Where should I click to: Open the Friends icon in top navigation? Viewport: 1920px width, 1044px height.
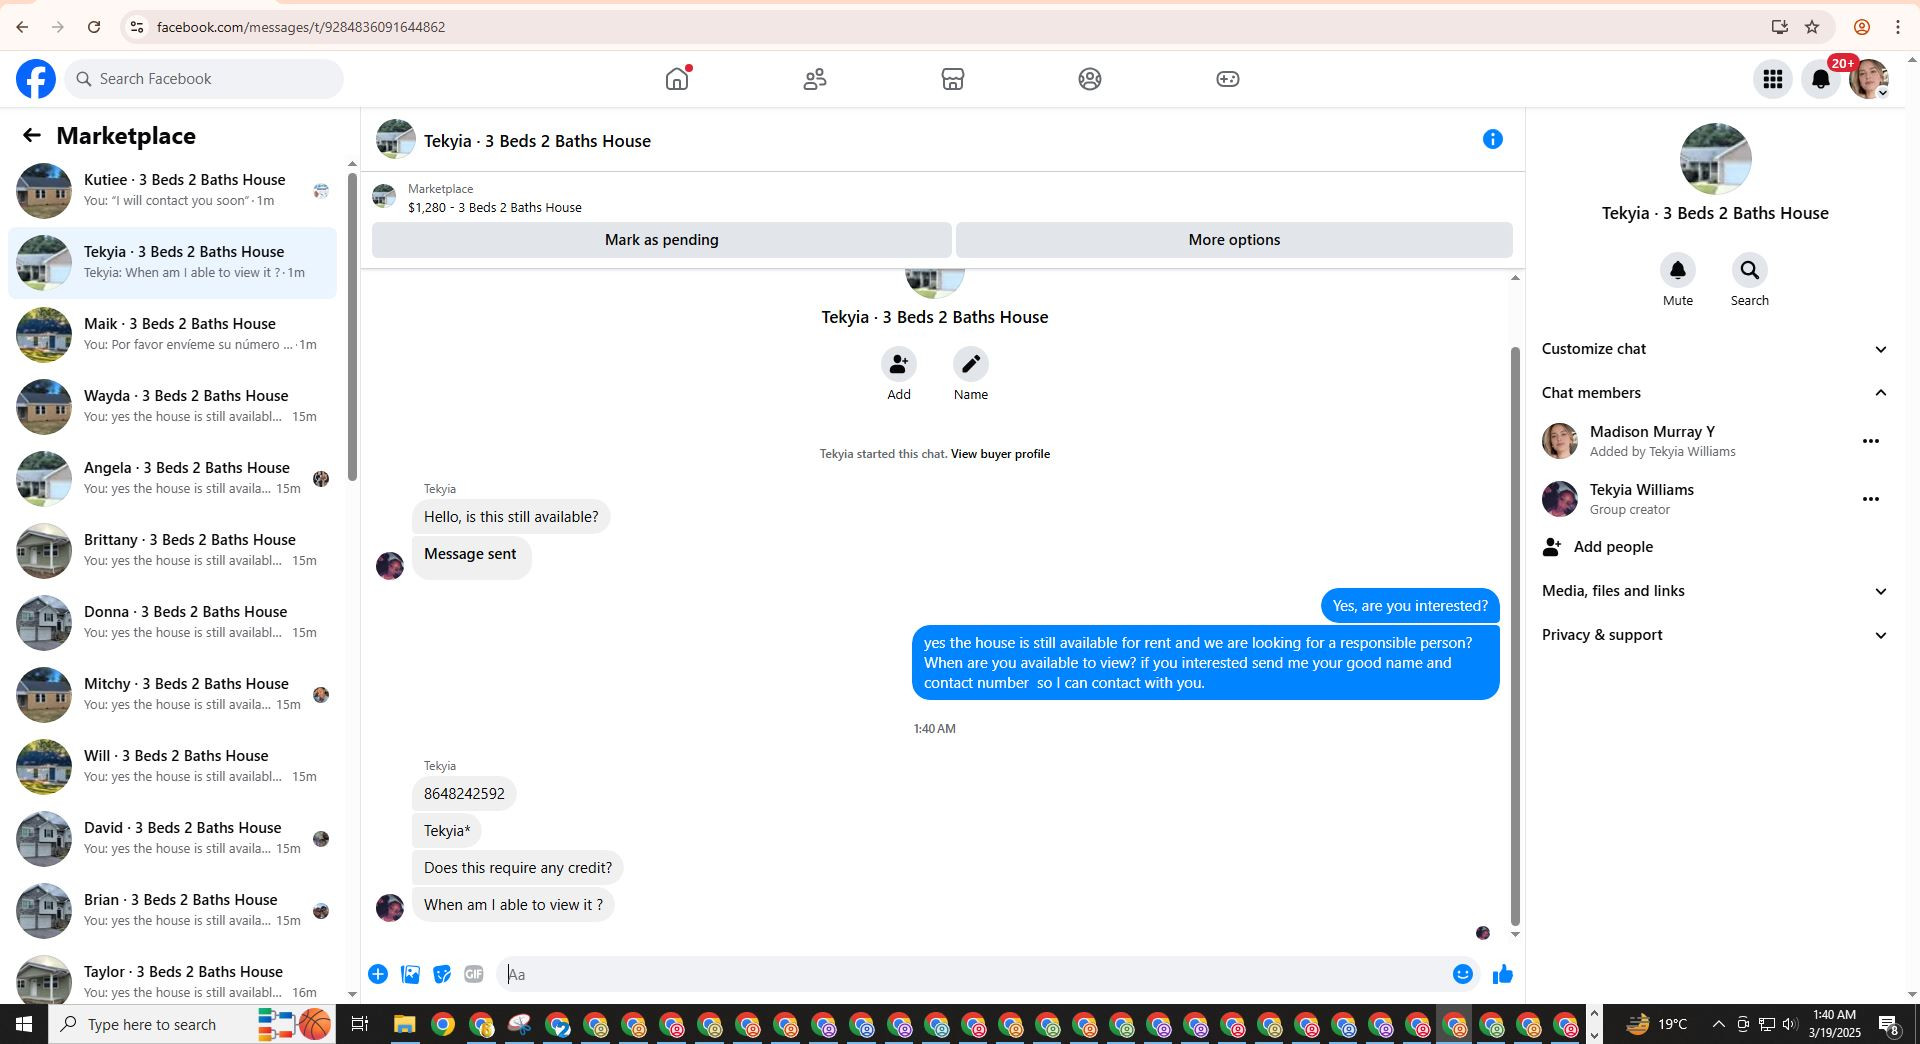pos(815,79)
